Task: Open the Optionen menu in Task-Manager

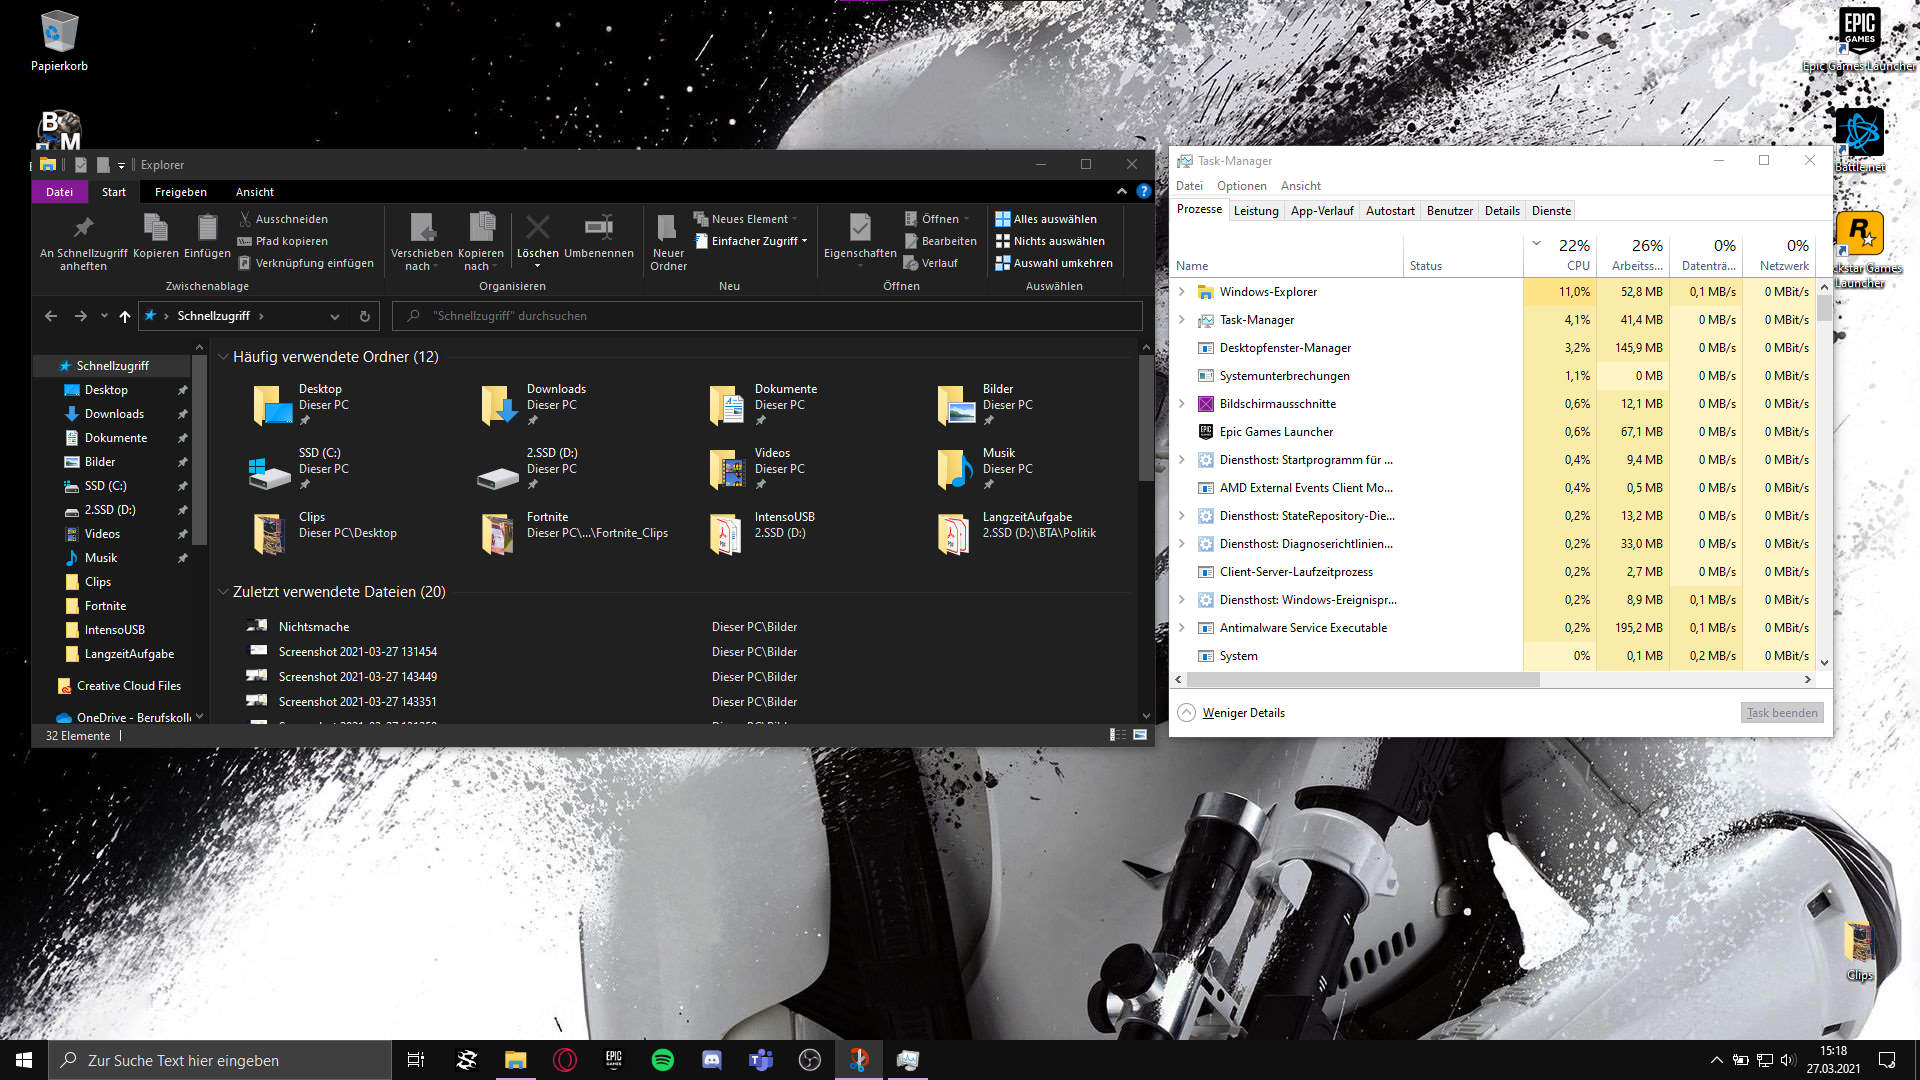Action: tap(1241, 186)
